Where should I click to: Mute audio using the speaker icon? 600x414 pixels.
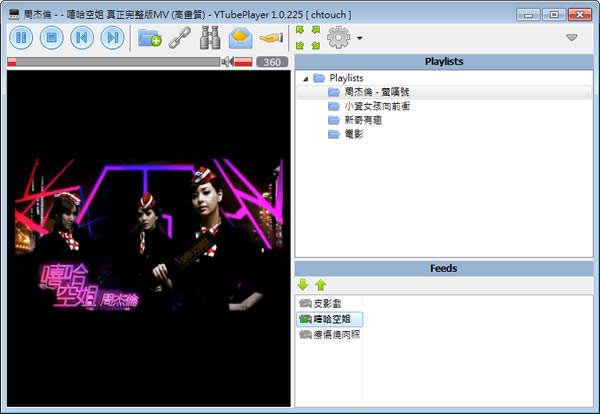tap(228, 62)
